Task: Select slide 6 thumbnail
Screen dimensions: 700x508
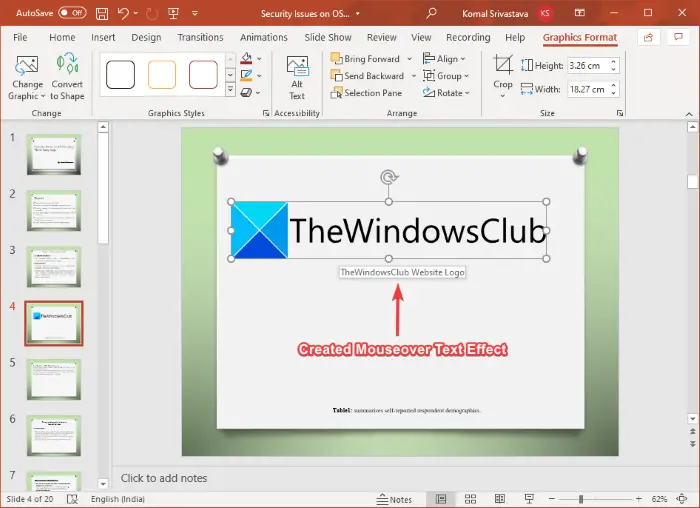Action: 54,436
